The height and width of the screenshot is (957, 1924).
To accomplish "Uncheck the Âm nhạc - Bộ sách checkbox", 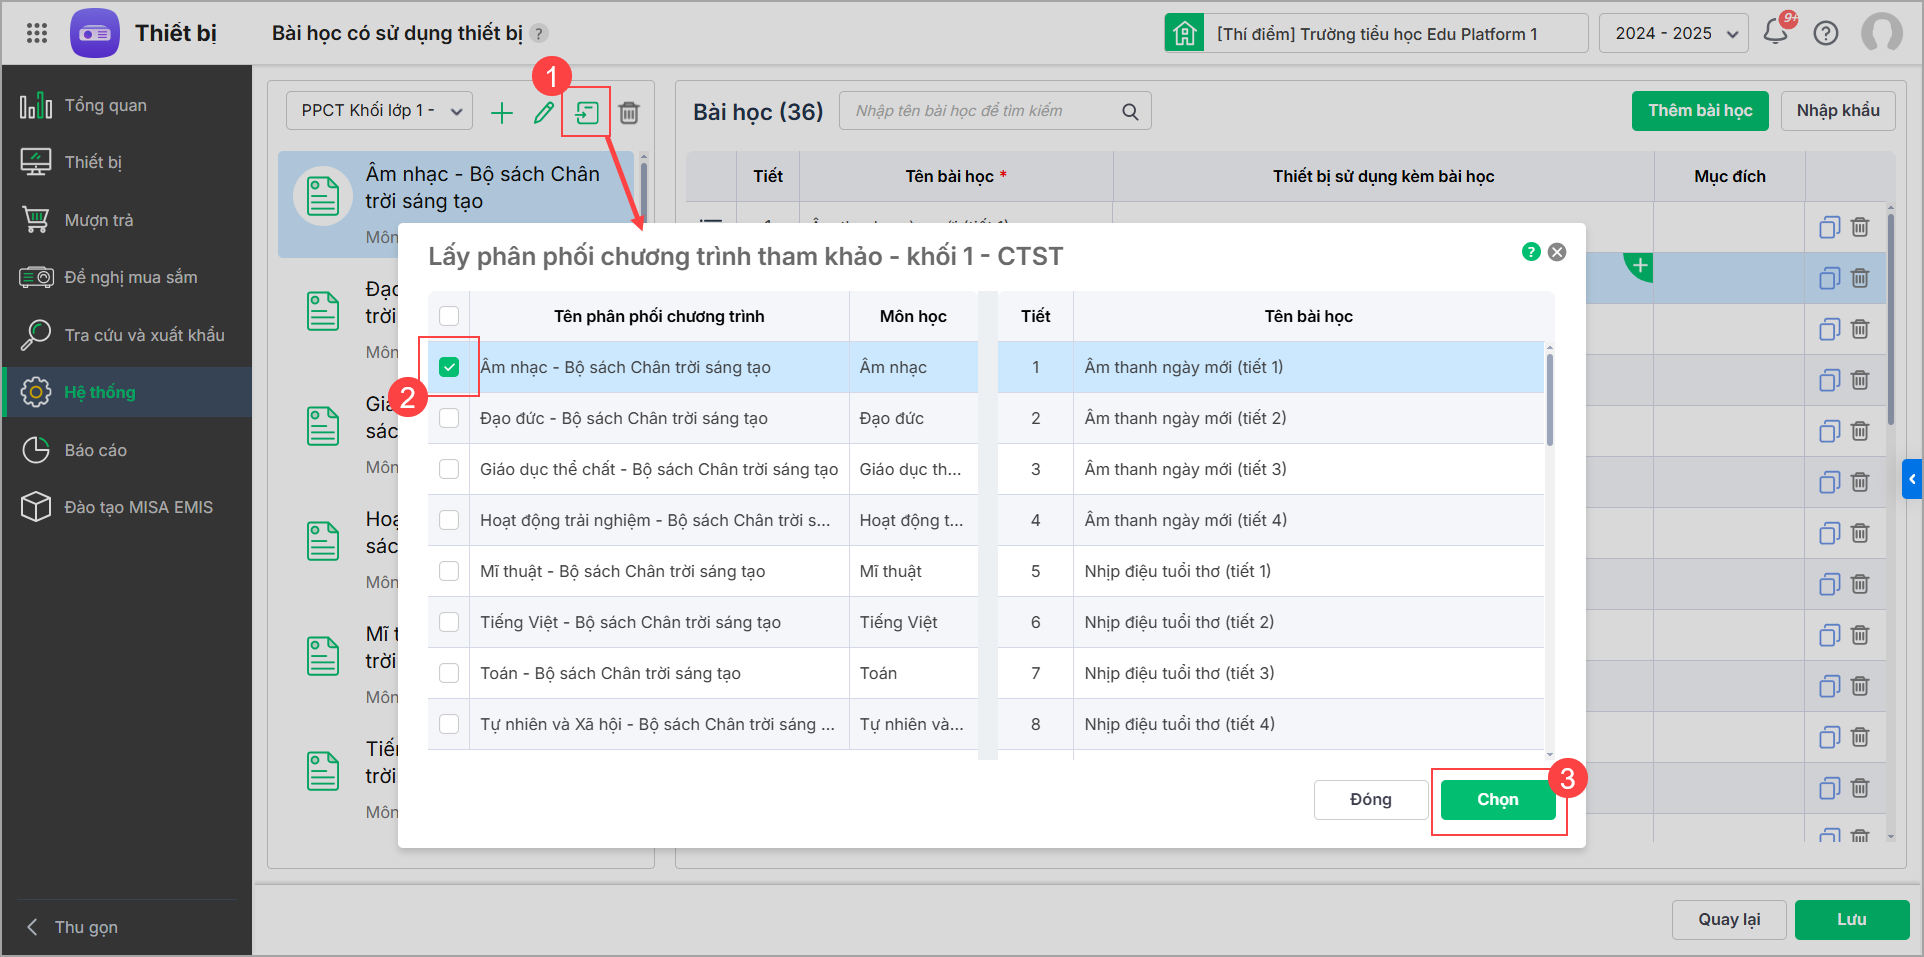I will (449, 367).
